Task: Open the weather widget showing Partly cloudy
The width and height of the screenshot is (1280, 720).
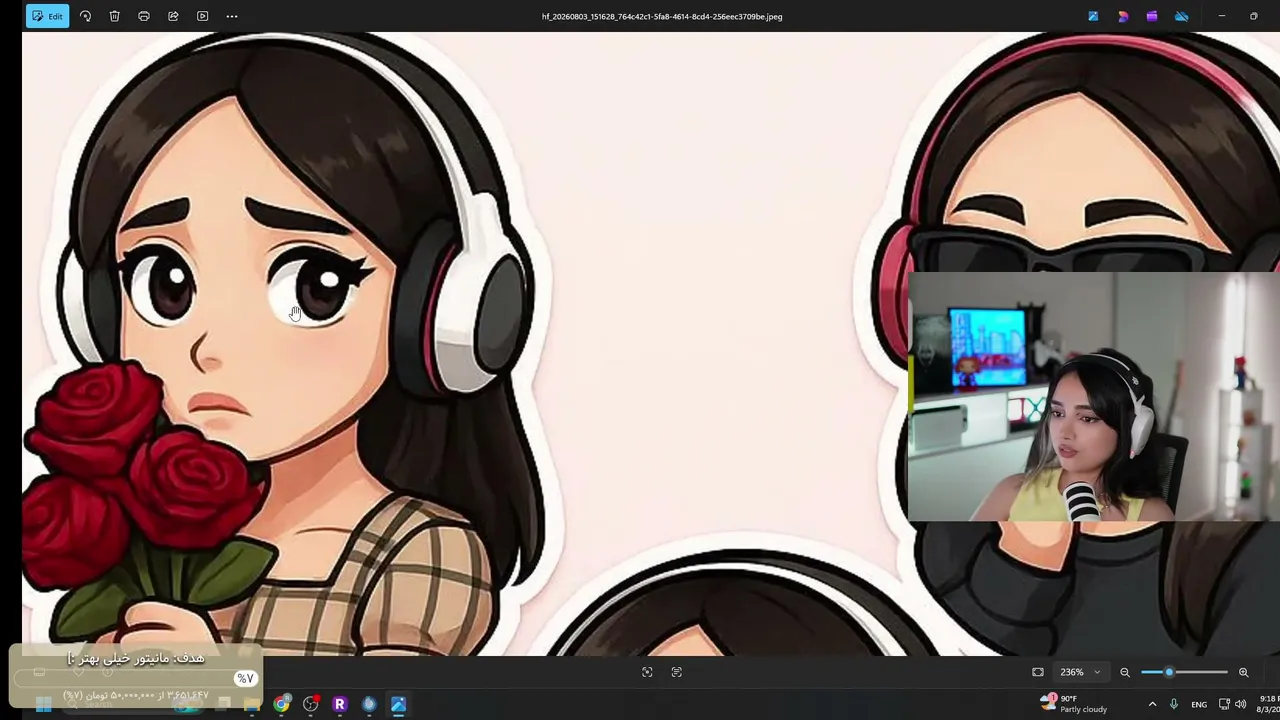Action: (x=1073, y=704)
